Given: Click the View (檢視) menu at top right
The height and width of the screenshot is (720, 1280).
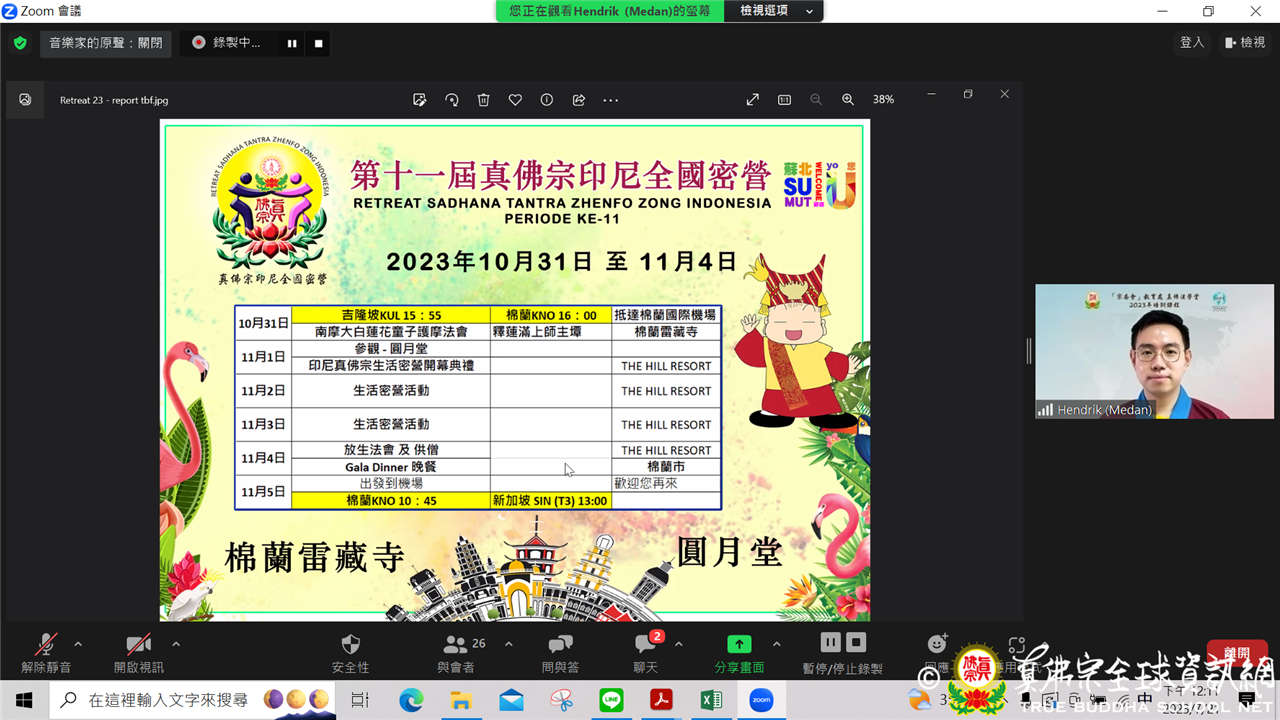Looking at the screenshot, I should coord(1244,43).
